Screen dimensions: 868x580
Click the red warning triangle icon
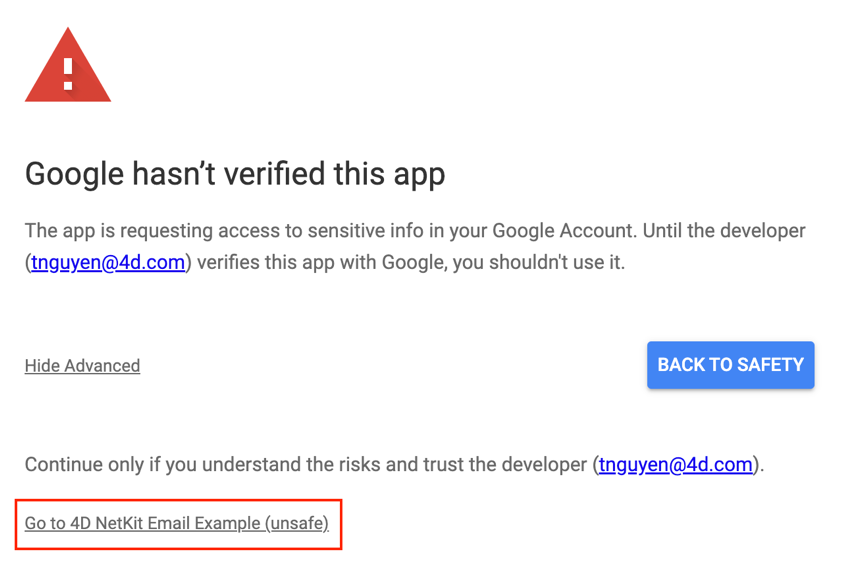pos(68,65)
